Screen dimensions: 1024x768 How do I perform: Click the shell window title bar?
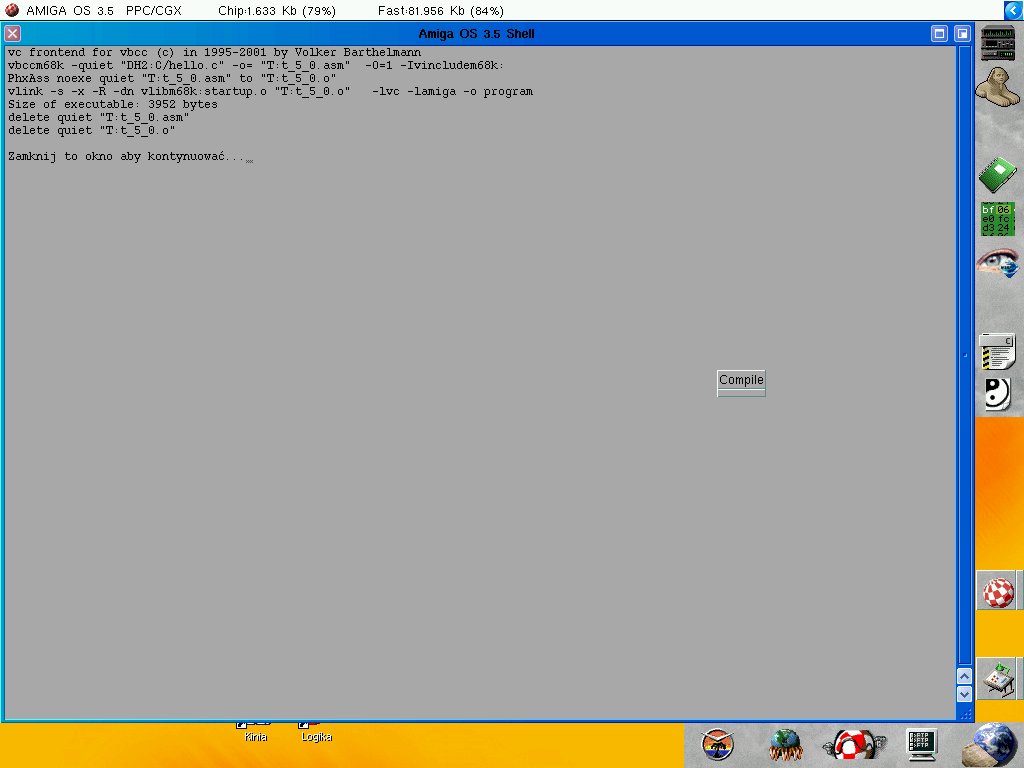coord(476,33)
